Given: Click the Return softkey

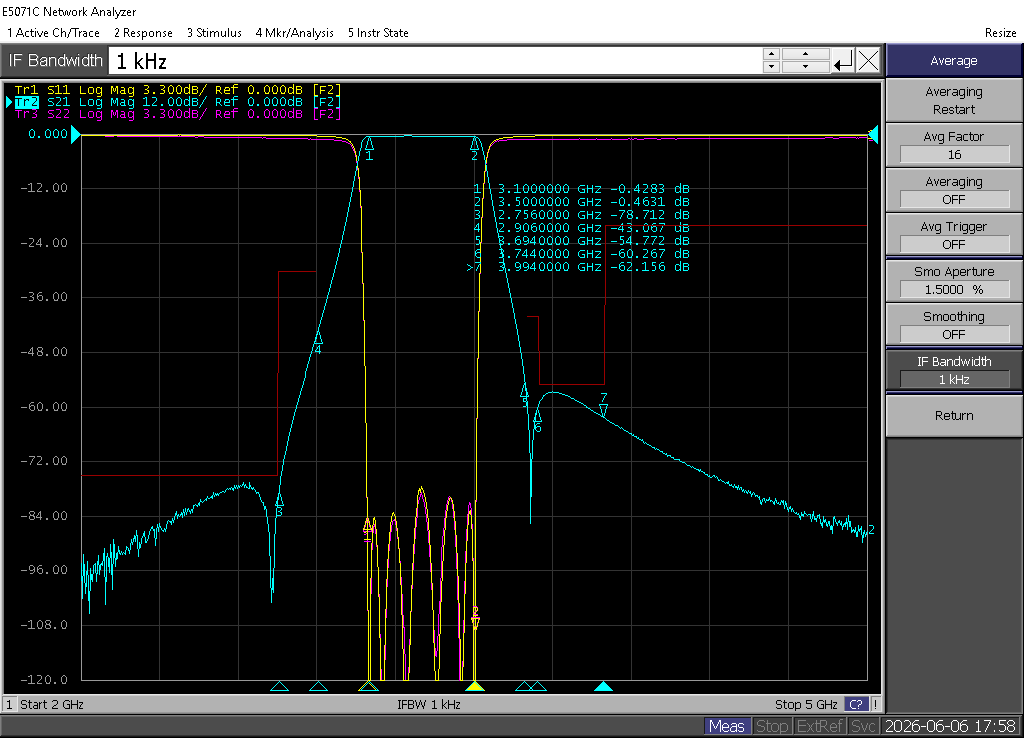Looking at the screenshot, I should 954,415.
